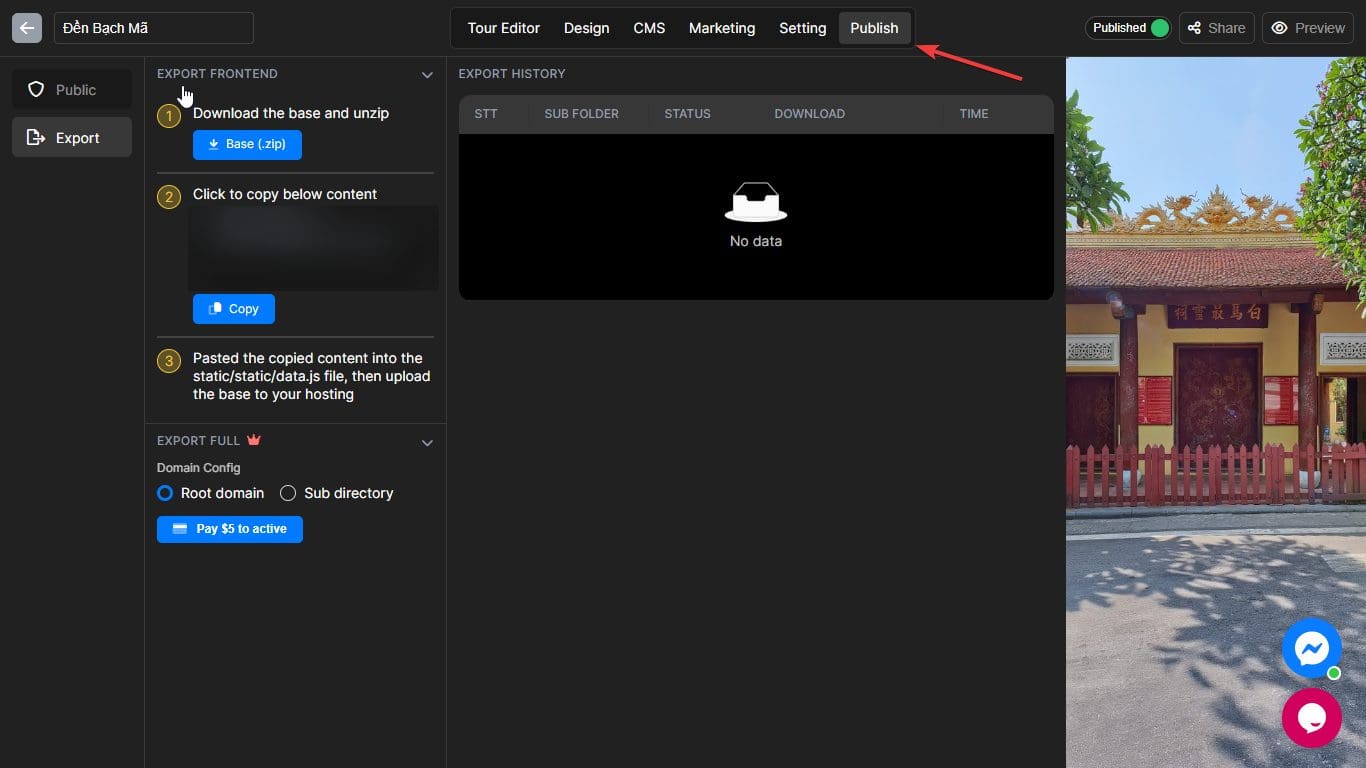Collapse the Export Full section

[427, 441]
